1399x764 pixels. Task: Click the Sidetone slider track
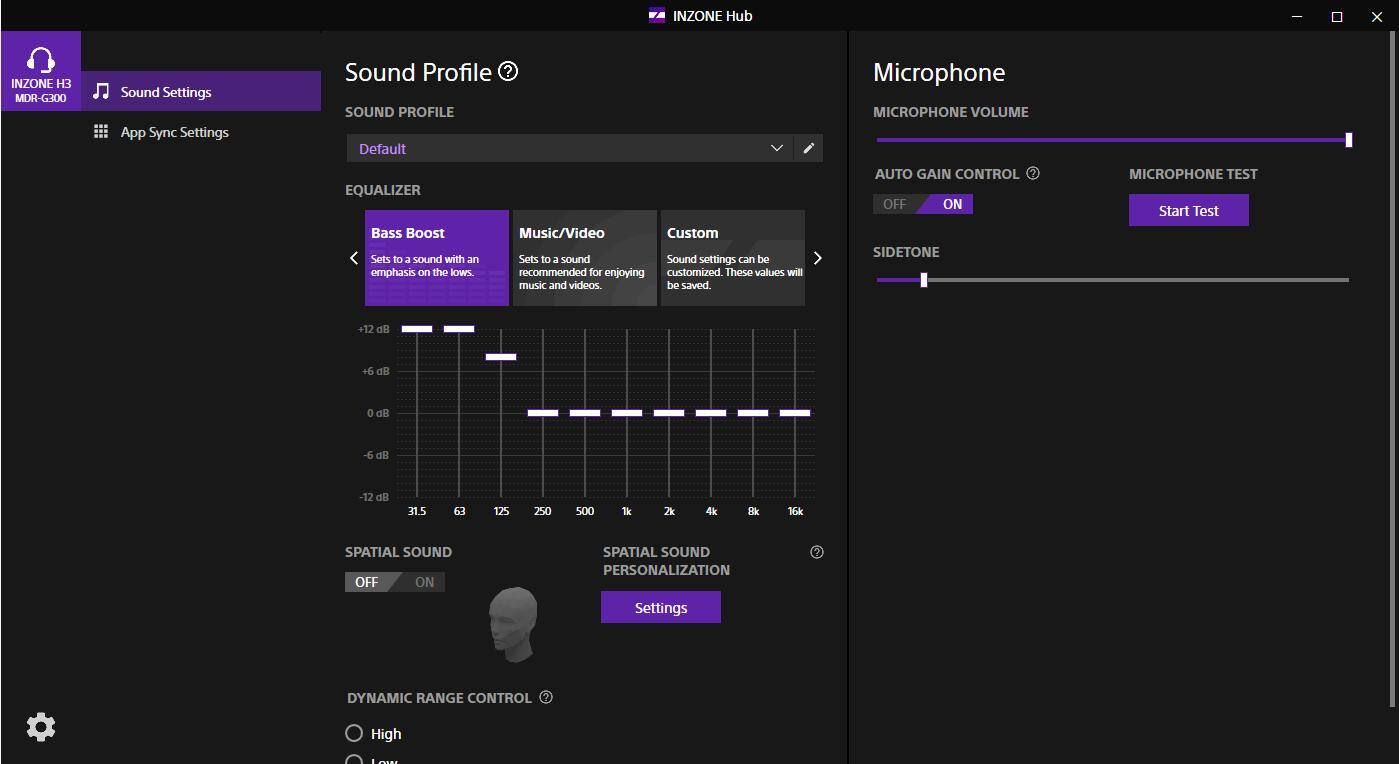point(1112,280)
